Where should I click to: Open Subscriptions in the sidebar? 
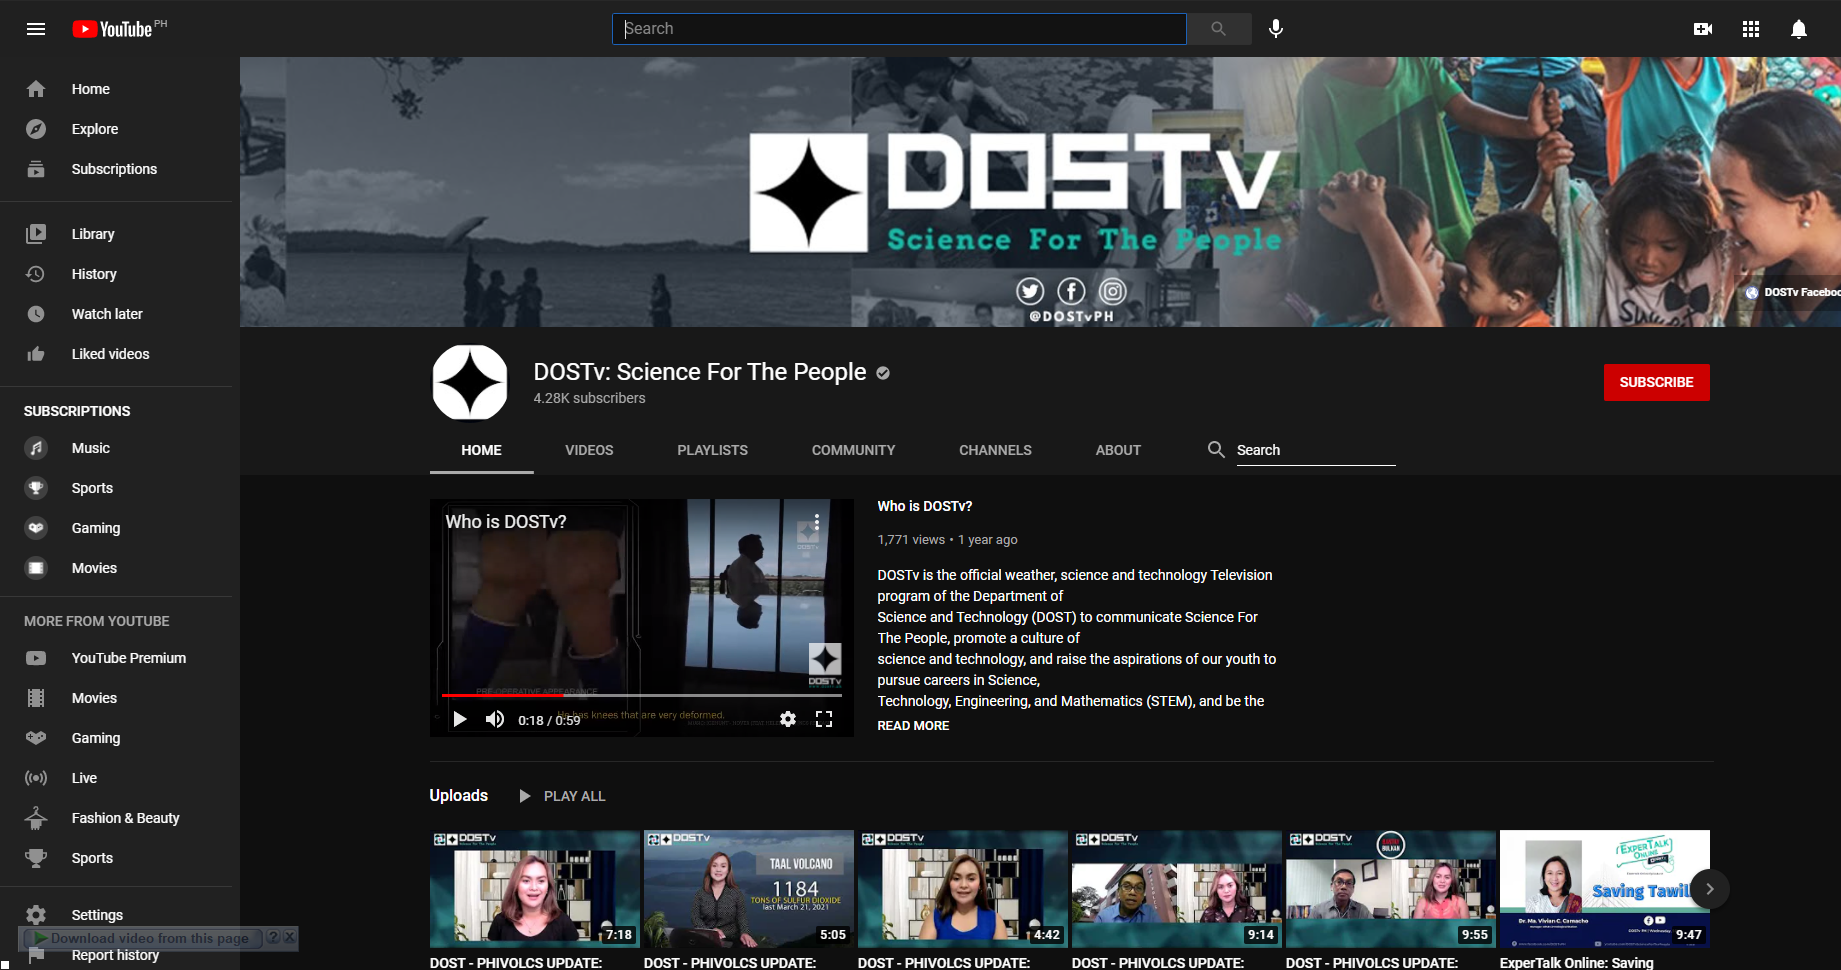pyautogui.click(x=120, y=169)
